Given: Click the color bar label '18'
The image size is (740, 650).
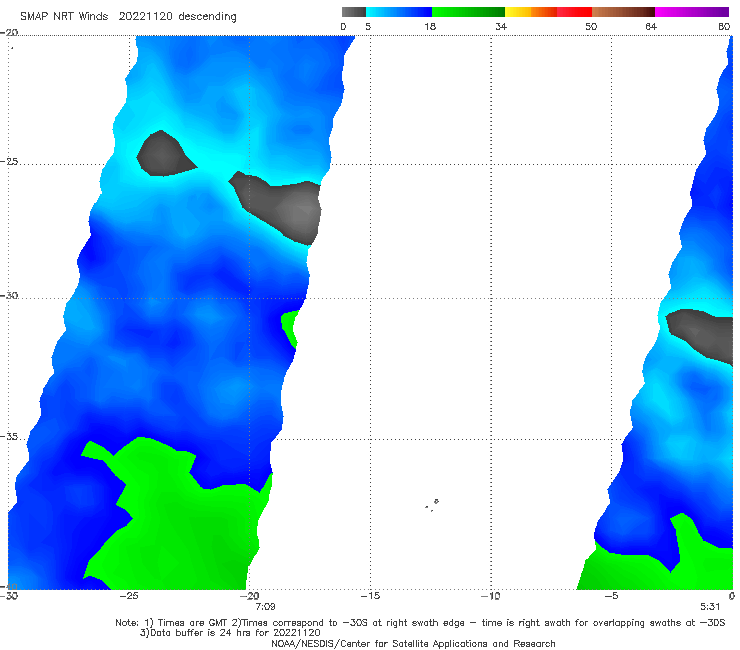Looking at the screenshot, I should pos(430,26).
